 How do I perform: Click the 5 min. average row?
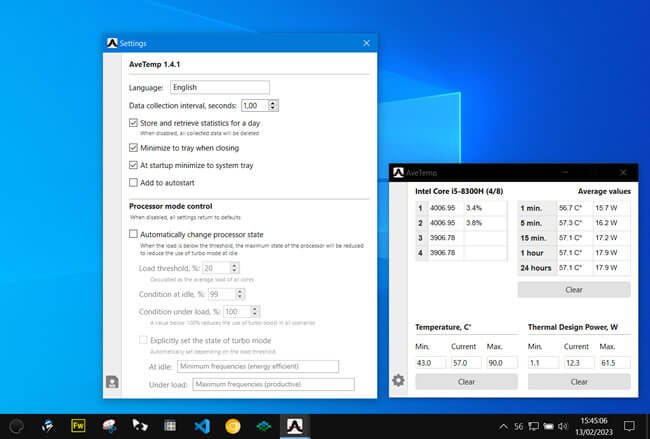coord(574,223)
